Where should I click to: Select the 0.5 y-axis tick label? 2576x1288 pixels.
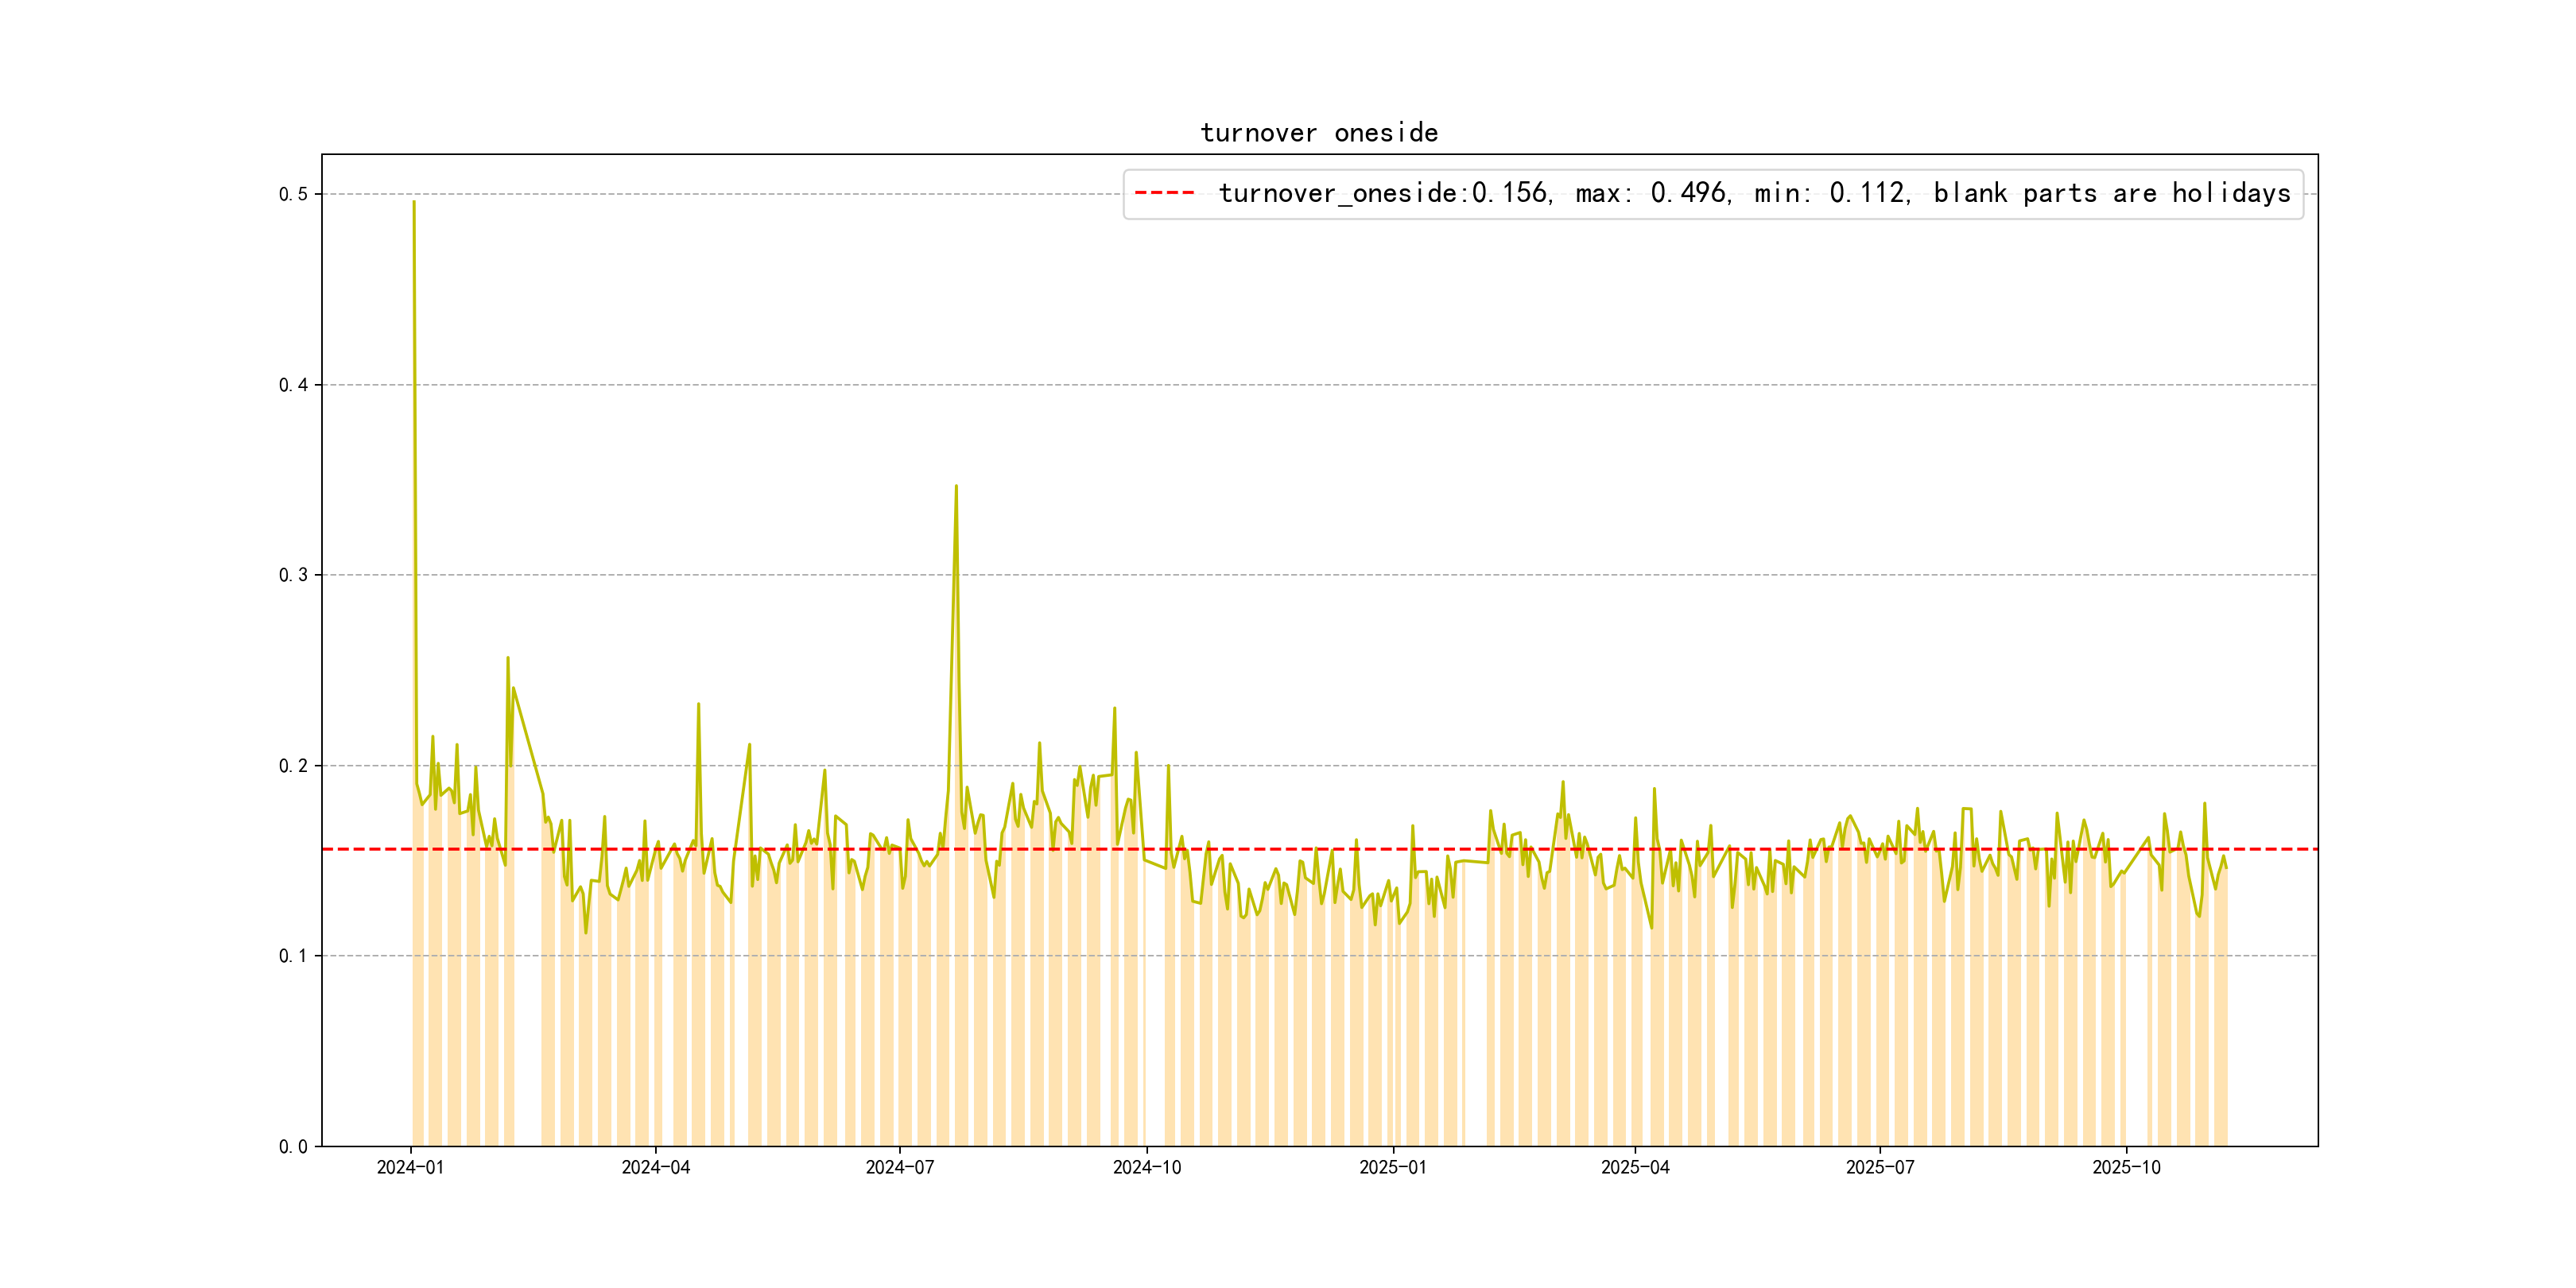(293, 194)
